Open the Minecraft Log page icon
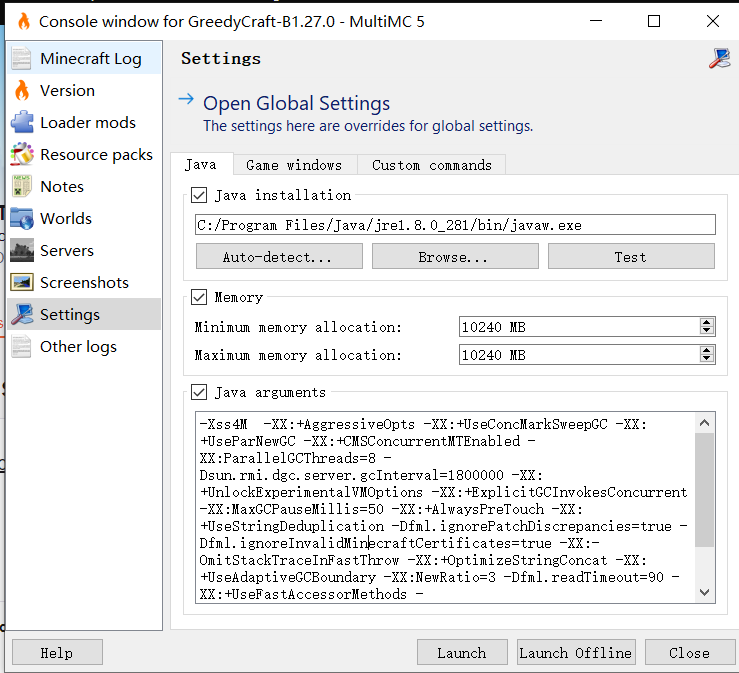 click(21, 58)
